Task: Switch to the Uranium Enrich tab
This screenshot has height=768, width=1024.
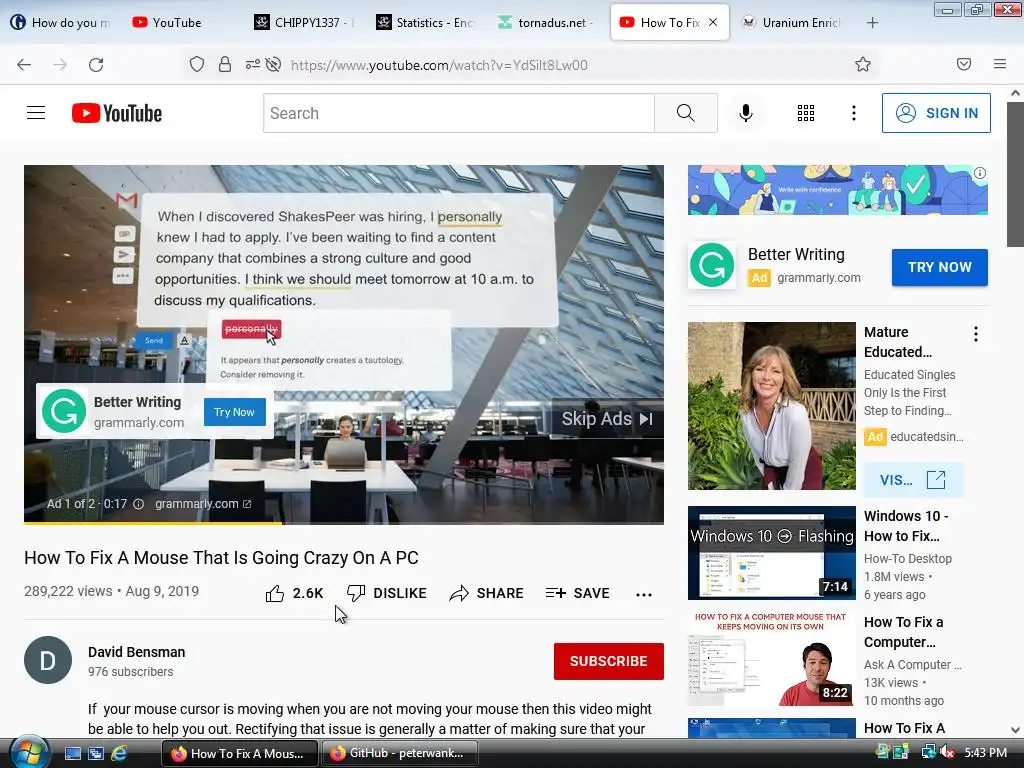Action: coord(792,23)
